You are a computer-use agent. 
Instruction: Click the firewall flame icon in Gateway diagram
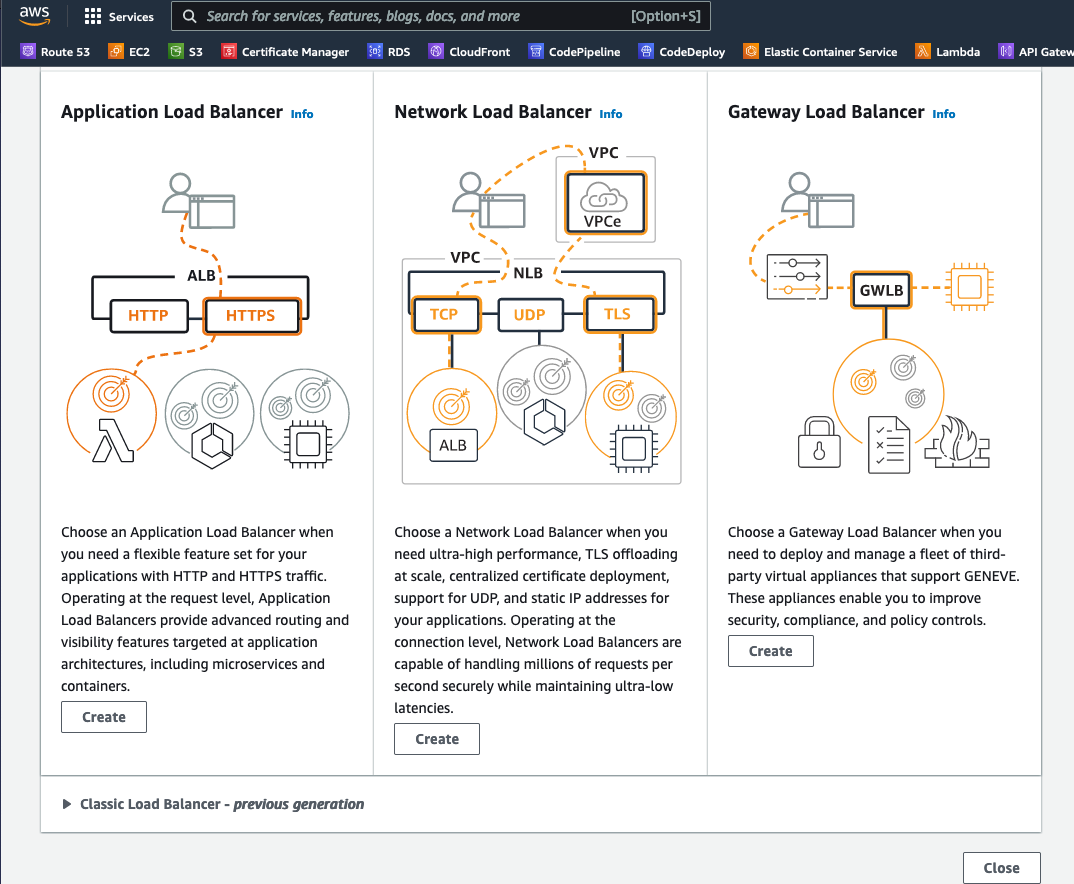958,442
